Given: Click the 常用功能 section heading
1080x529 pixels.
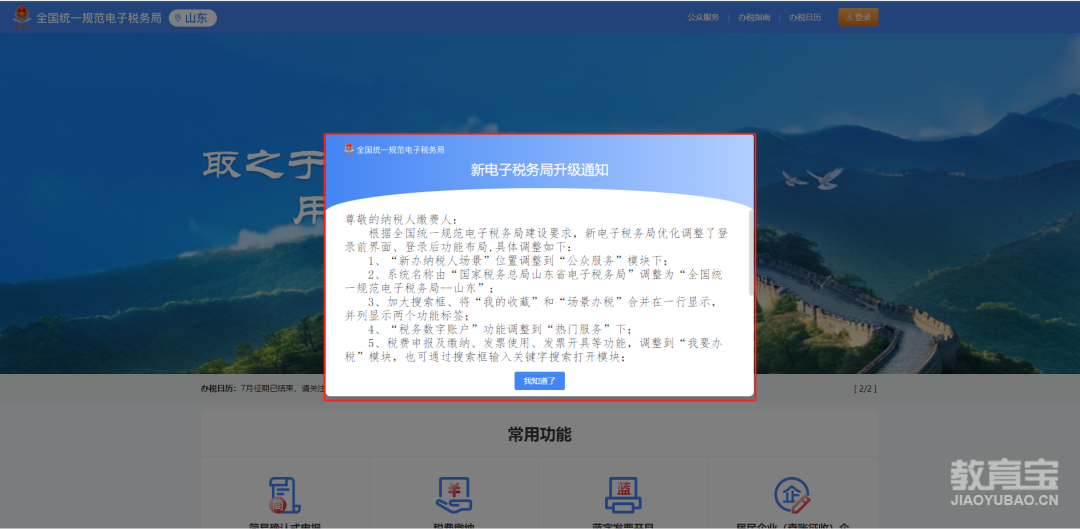Looking at the screenshot, I should tap(539, 435).
